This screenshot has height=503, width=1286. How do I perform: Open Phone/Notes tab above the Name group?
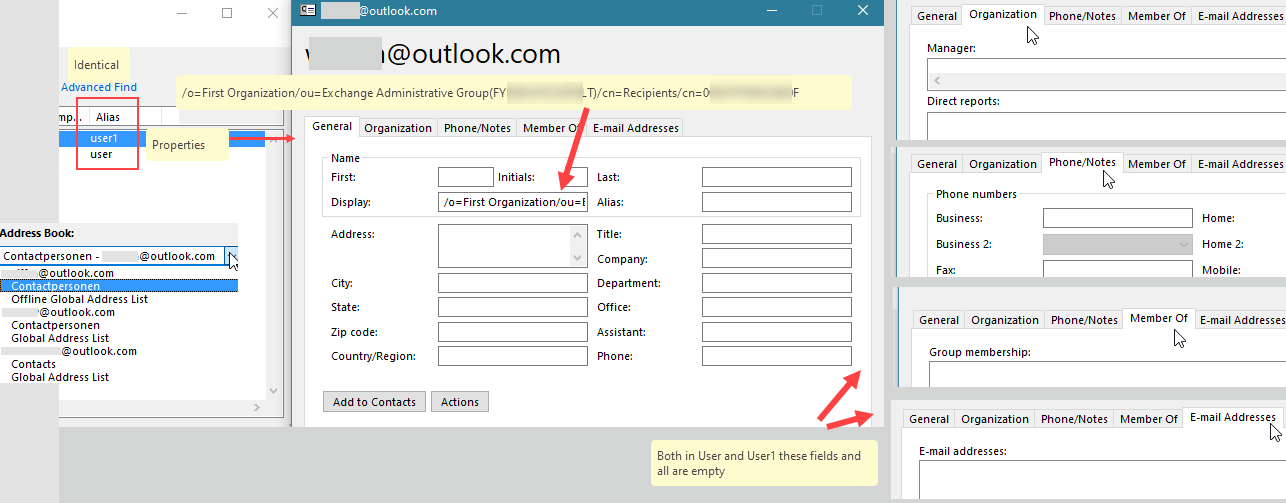tap(477, 128)
